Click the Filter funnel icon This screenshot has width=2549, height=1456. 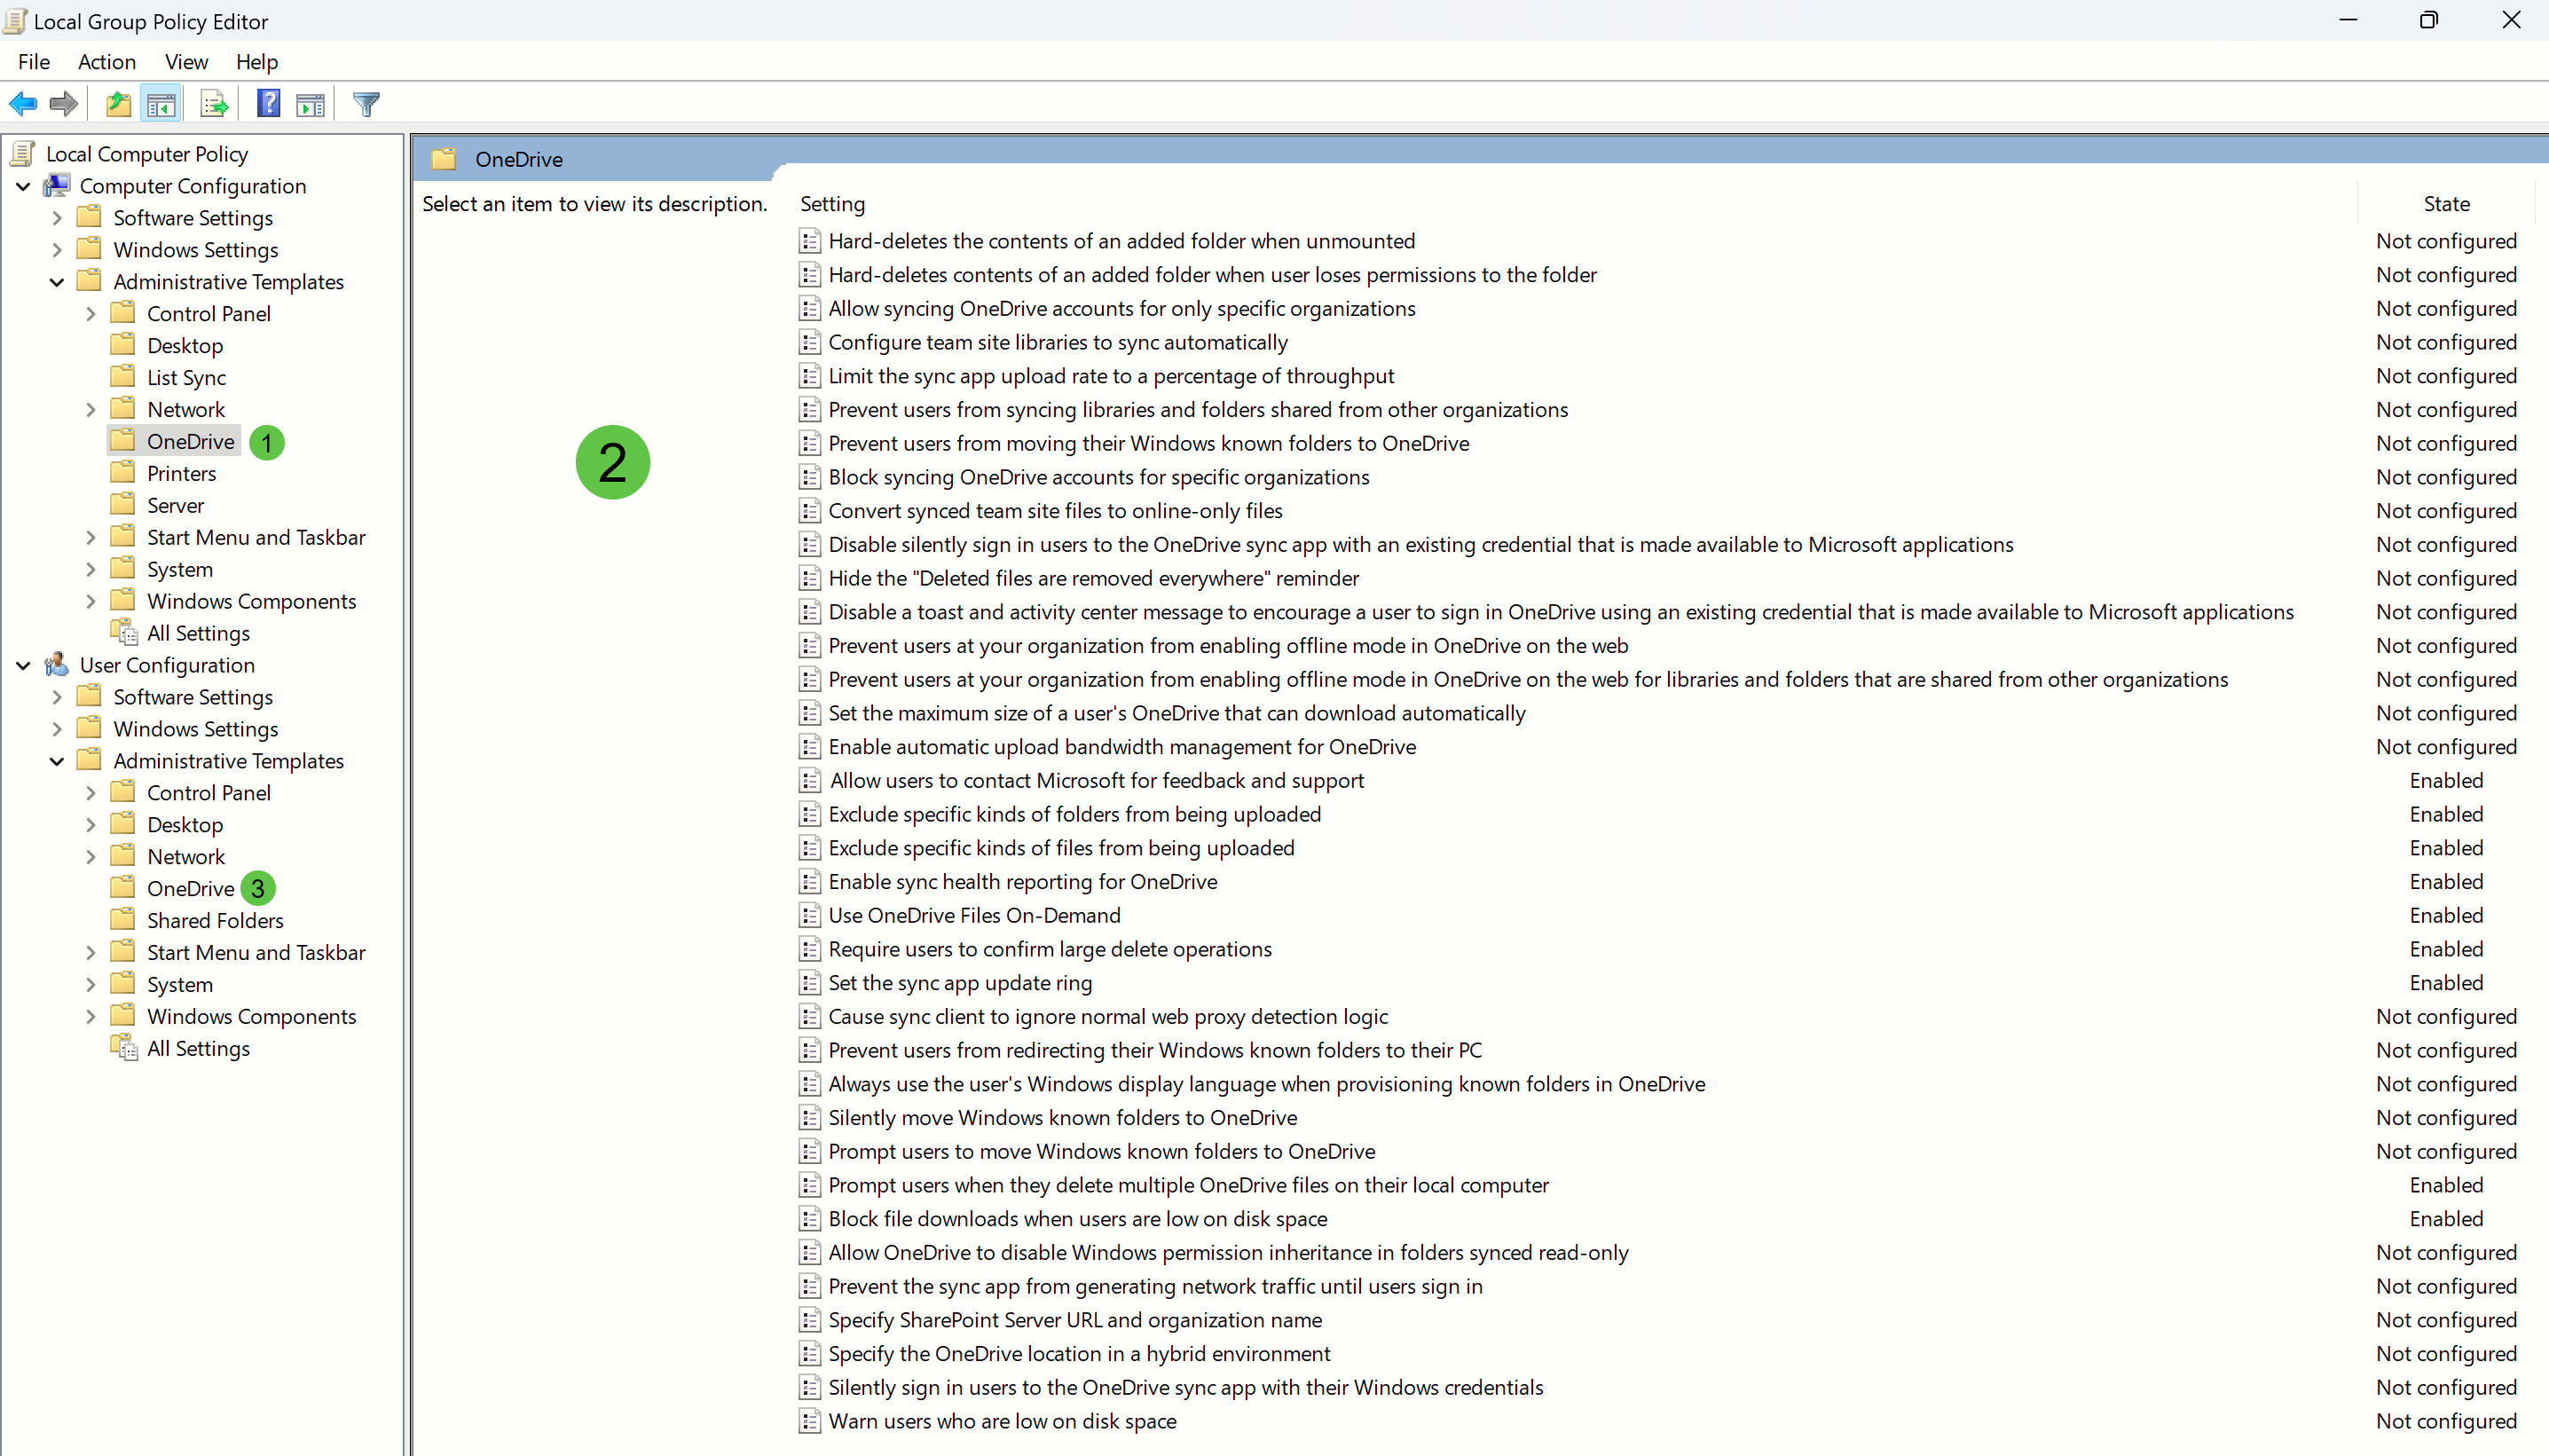[x=366, y=104]
